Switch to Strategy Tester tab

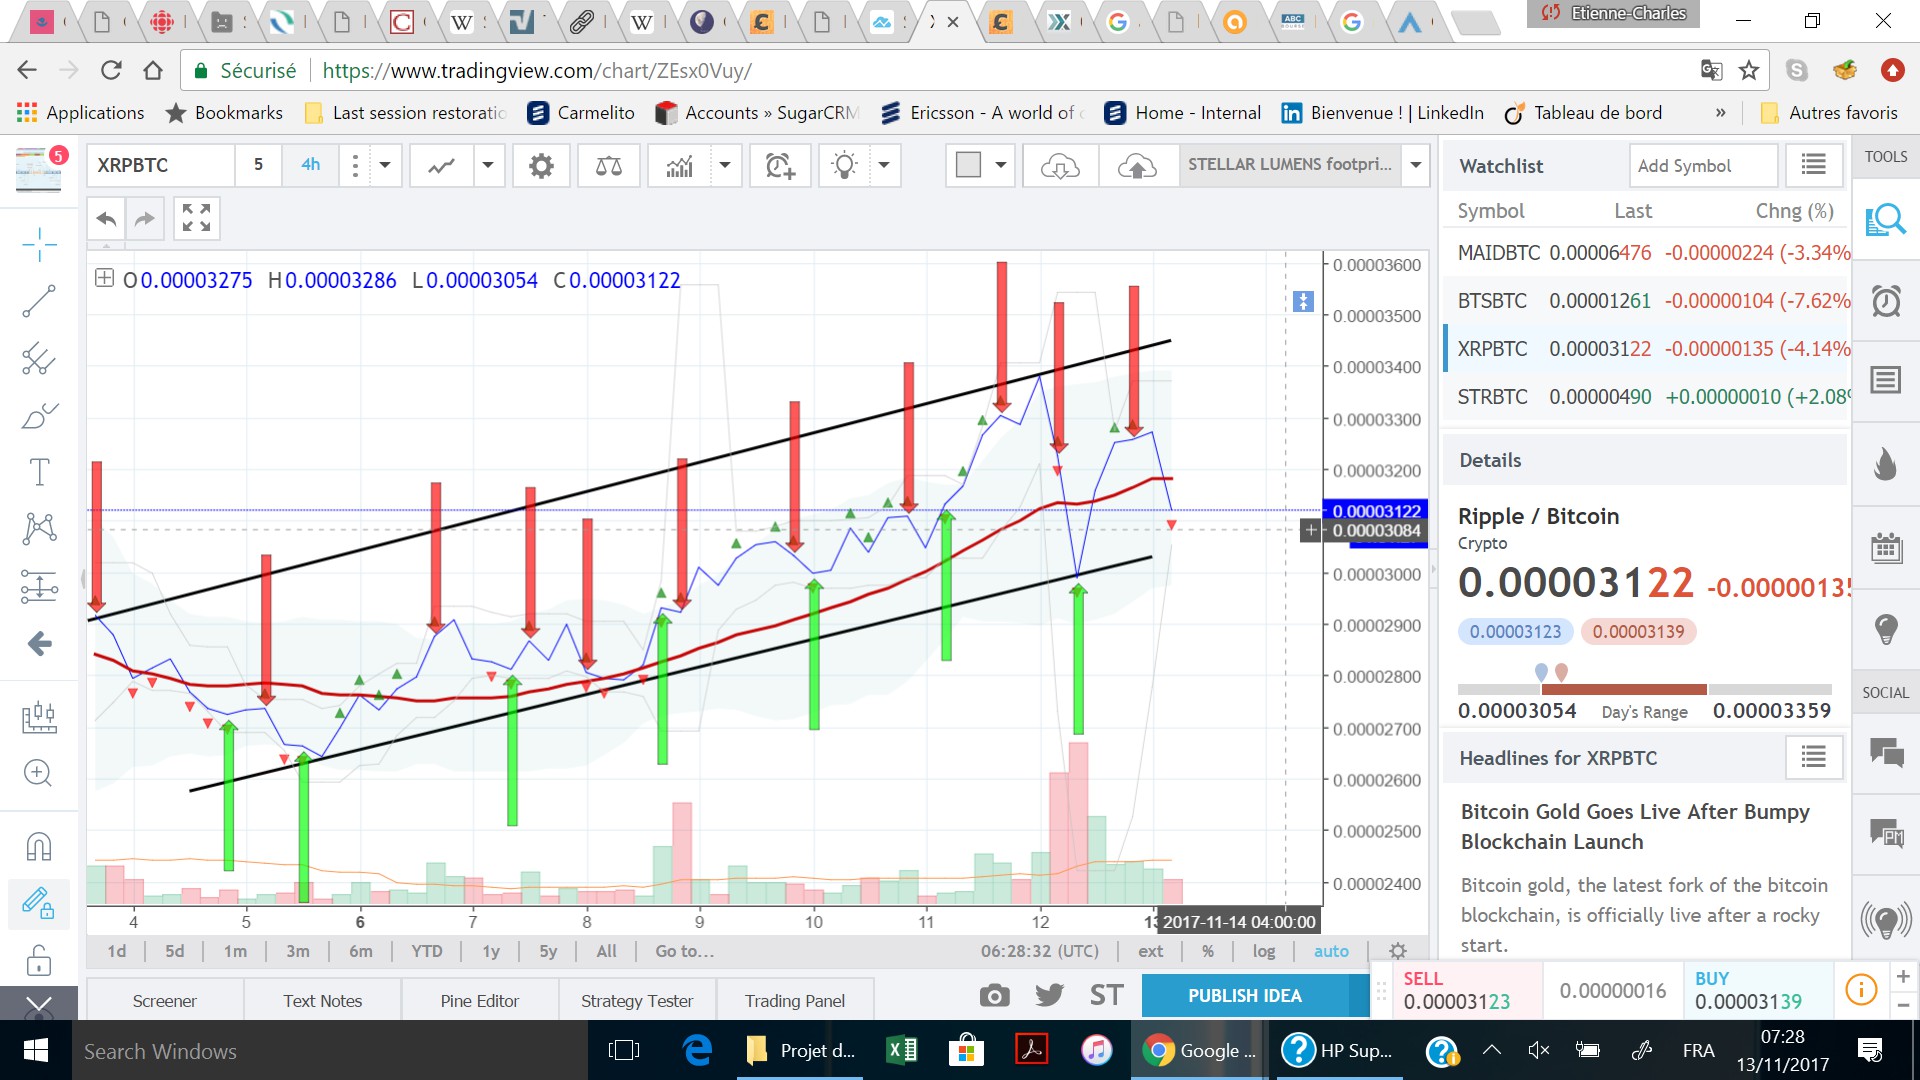[x=636, y=1001]
